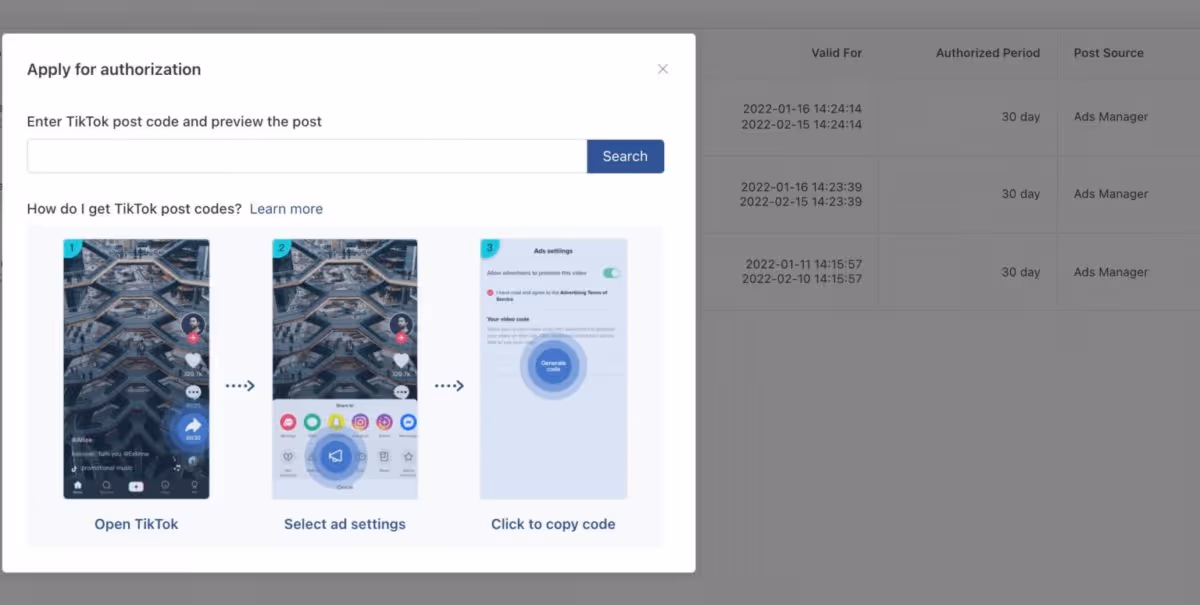Click the Search button
The width and height of the screenshot is (1200, 605).
[625, 156]
